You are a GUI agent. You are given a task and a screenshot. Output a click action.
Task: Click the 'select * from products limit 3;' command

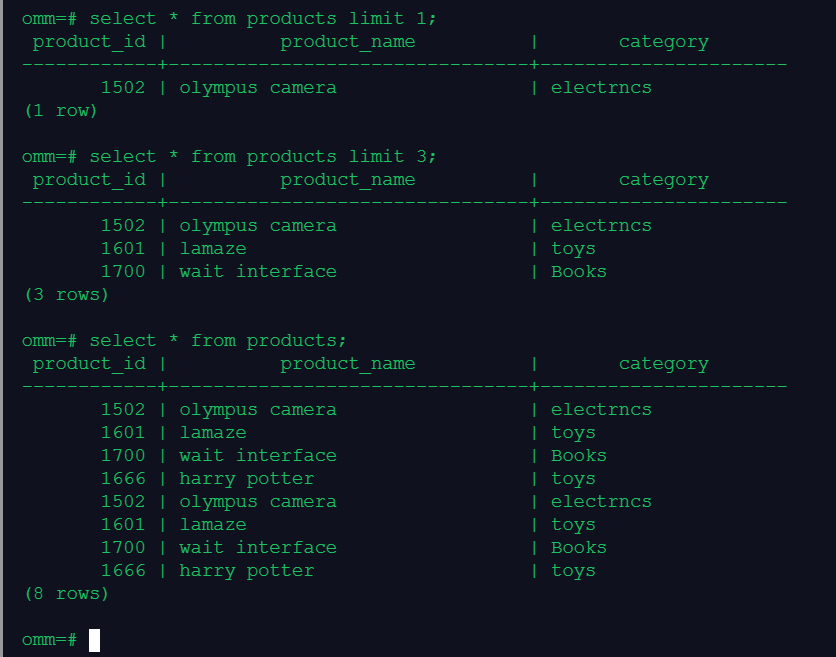point(263,157)
